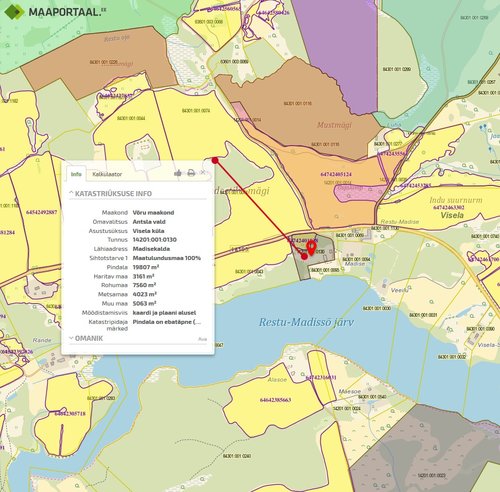The height and width of the screenshot is (492, 500).
Task: Click the Restu-Madissō järv lake label
Action: 306,322
